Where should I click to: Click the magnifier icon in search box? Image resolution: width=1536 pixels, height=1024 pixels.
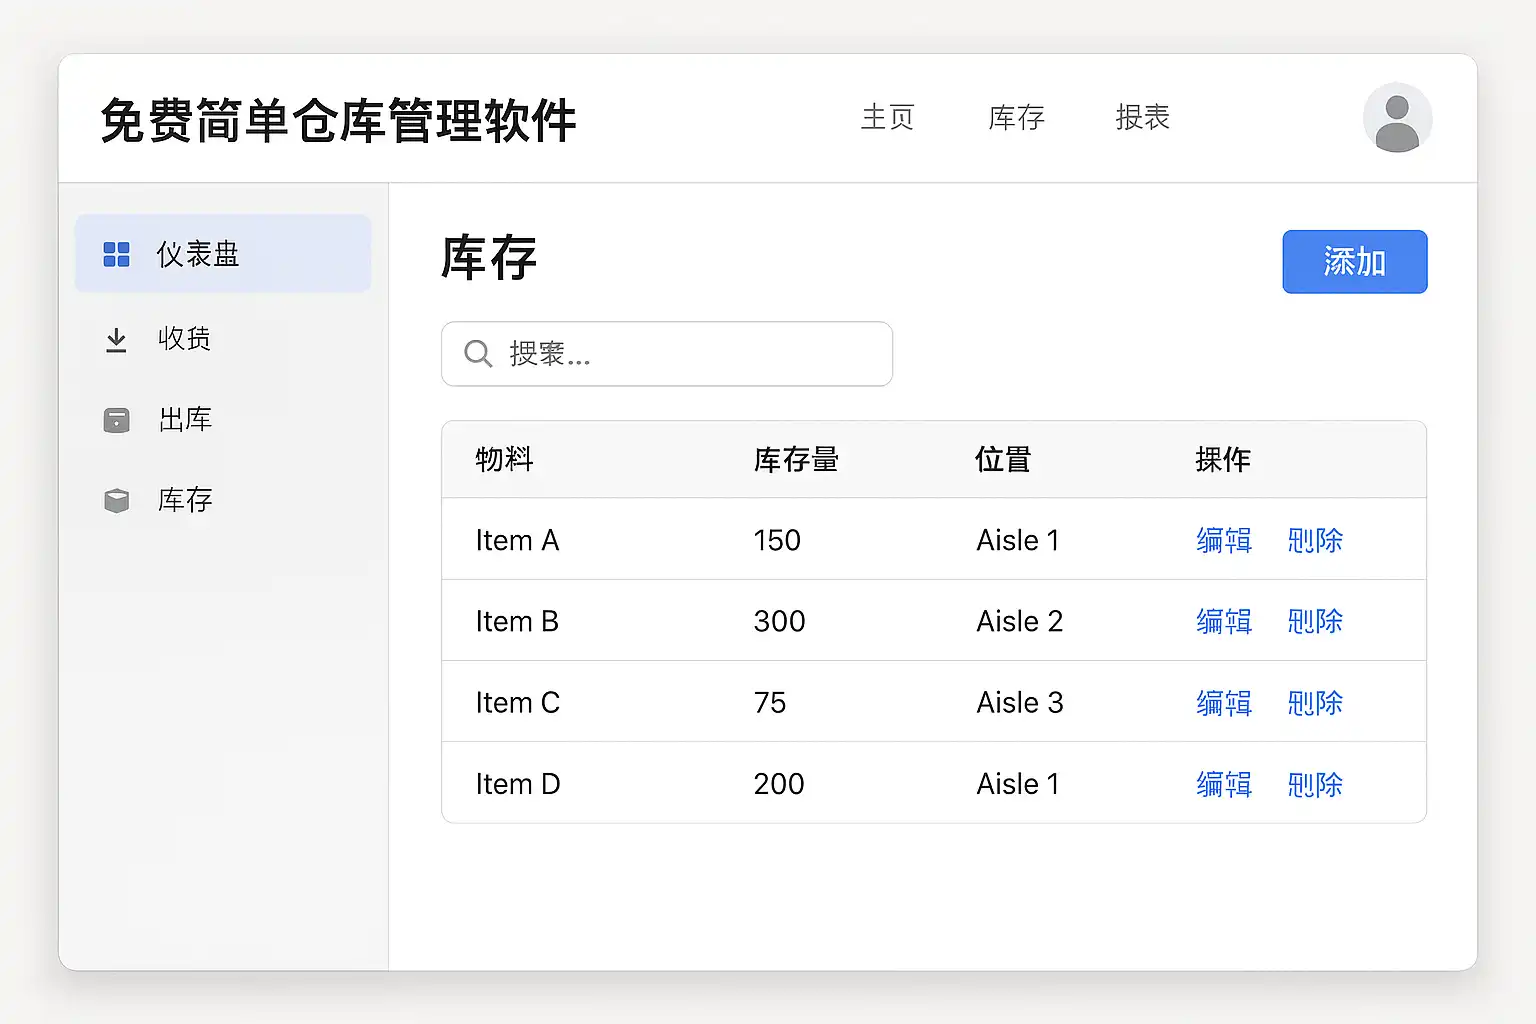(478, 354)
